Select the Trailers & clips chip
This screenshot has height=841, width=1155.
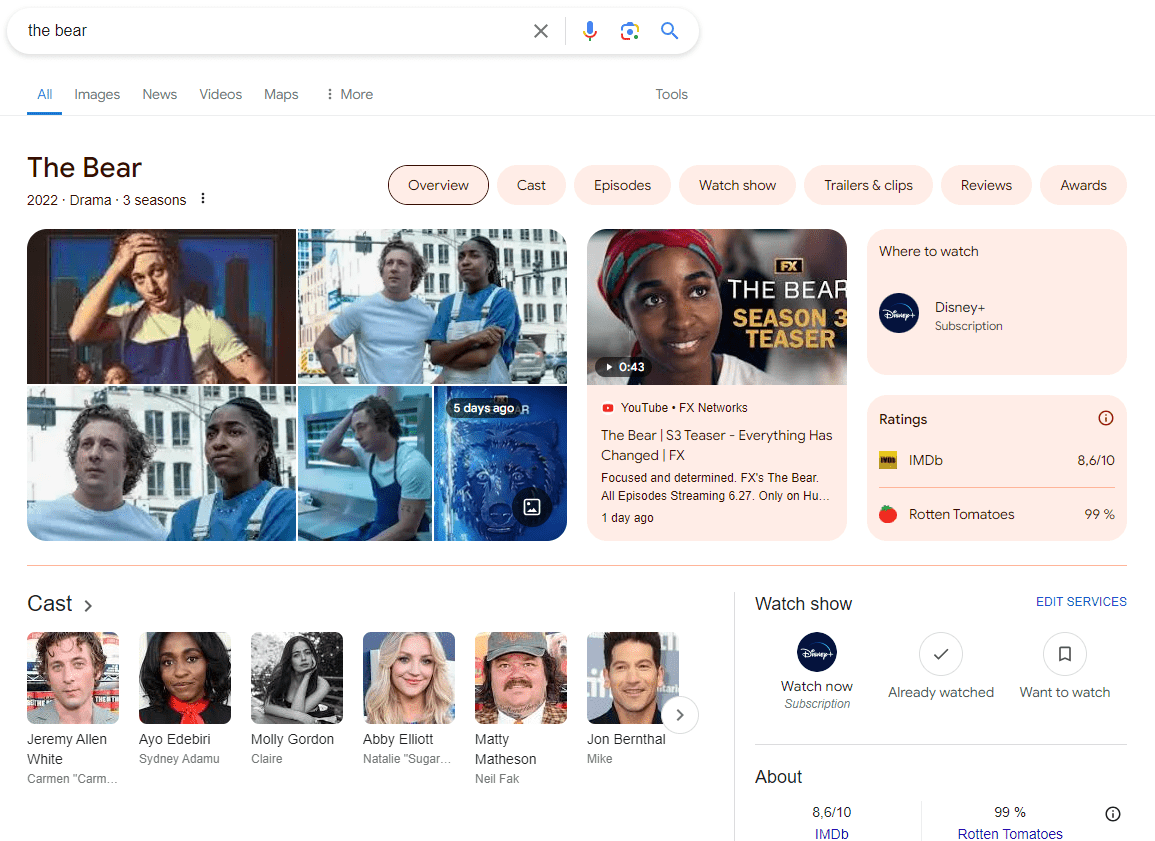coord(868,185)
